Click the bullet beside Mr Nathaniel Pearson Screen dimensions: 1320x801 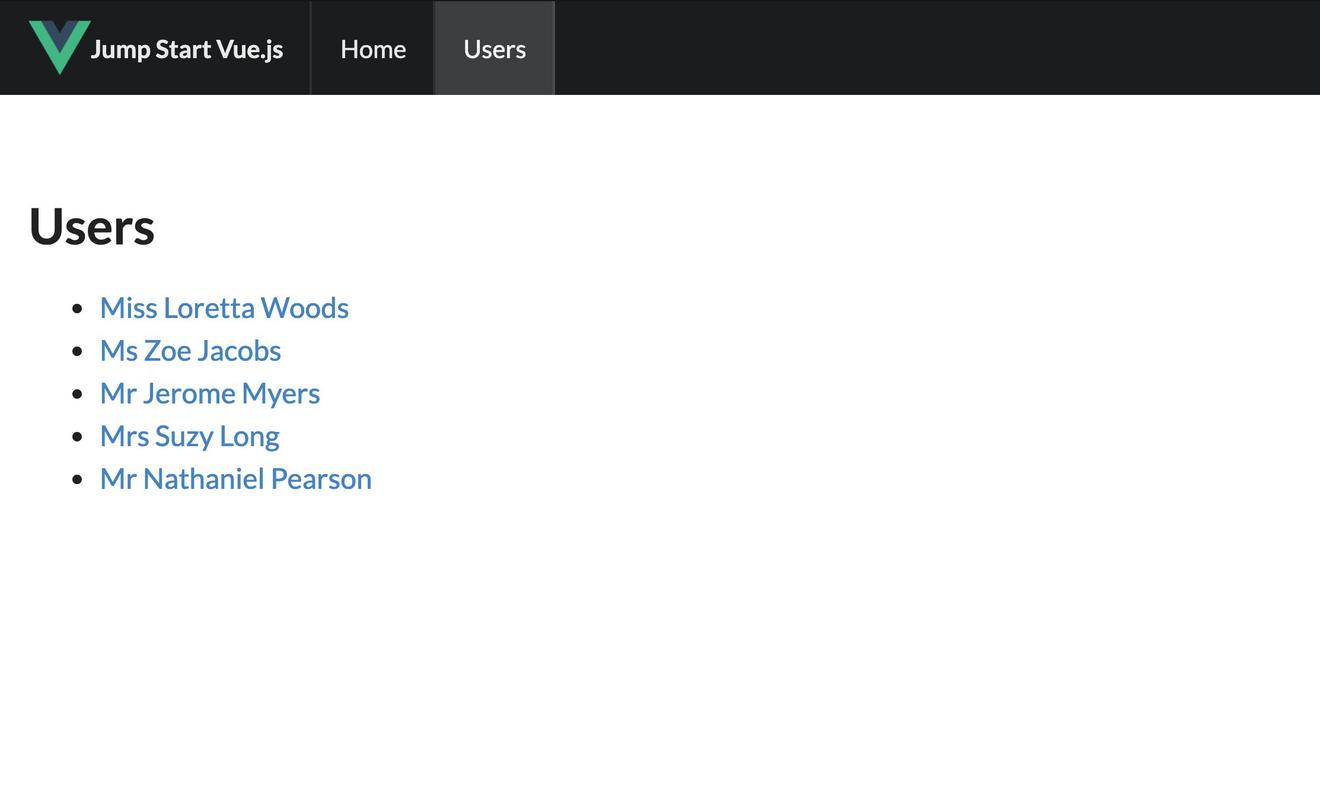point(78,480)
